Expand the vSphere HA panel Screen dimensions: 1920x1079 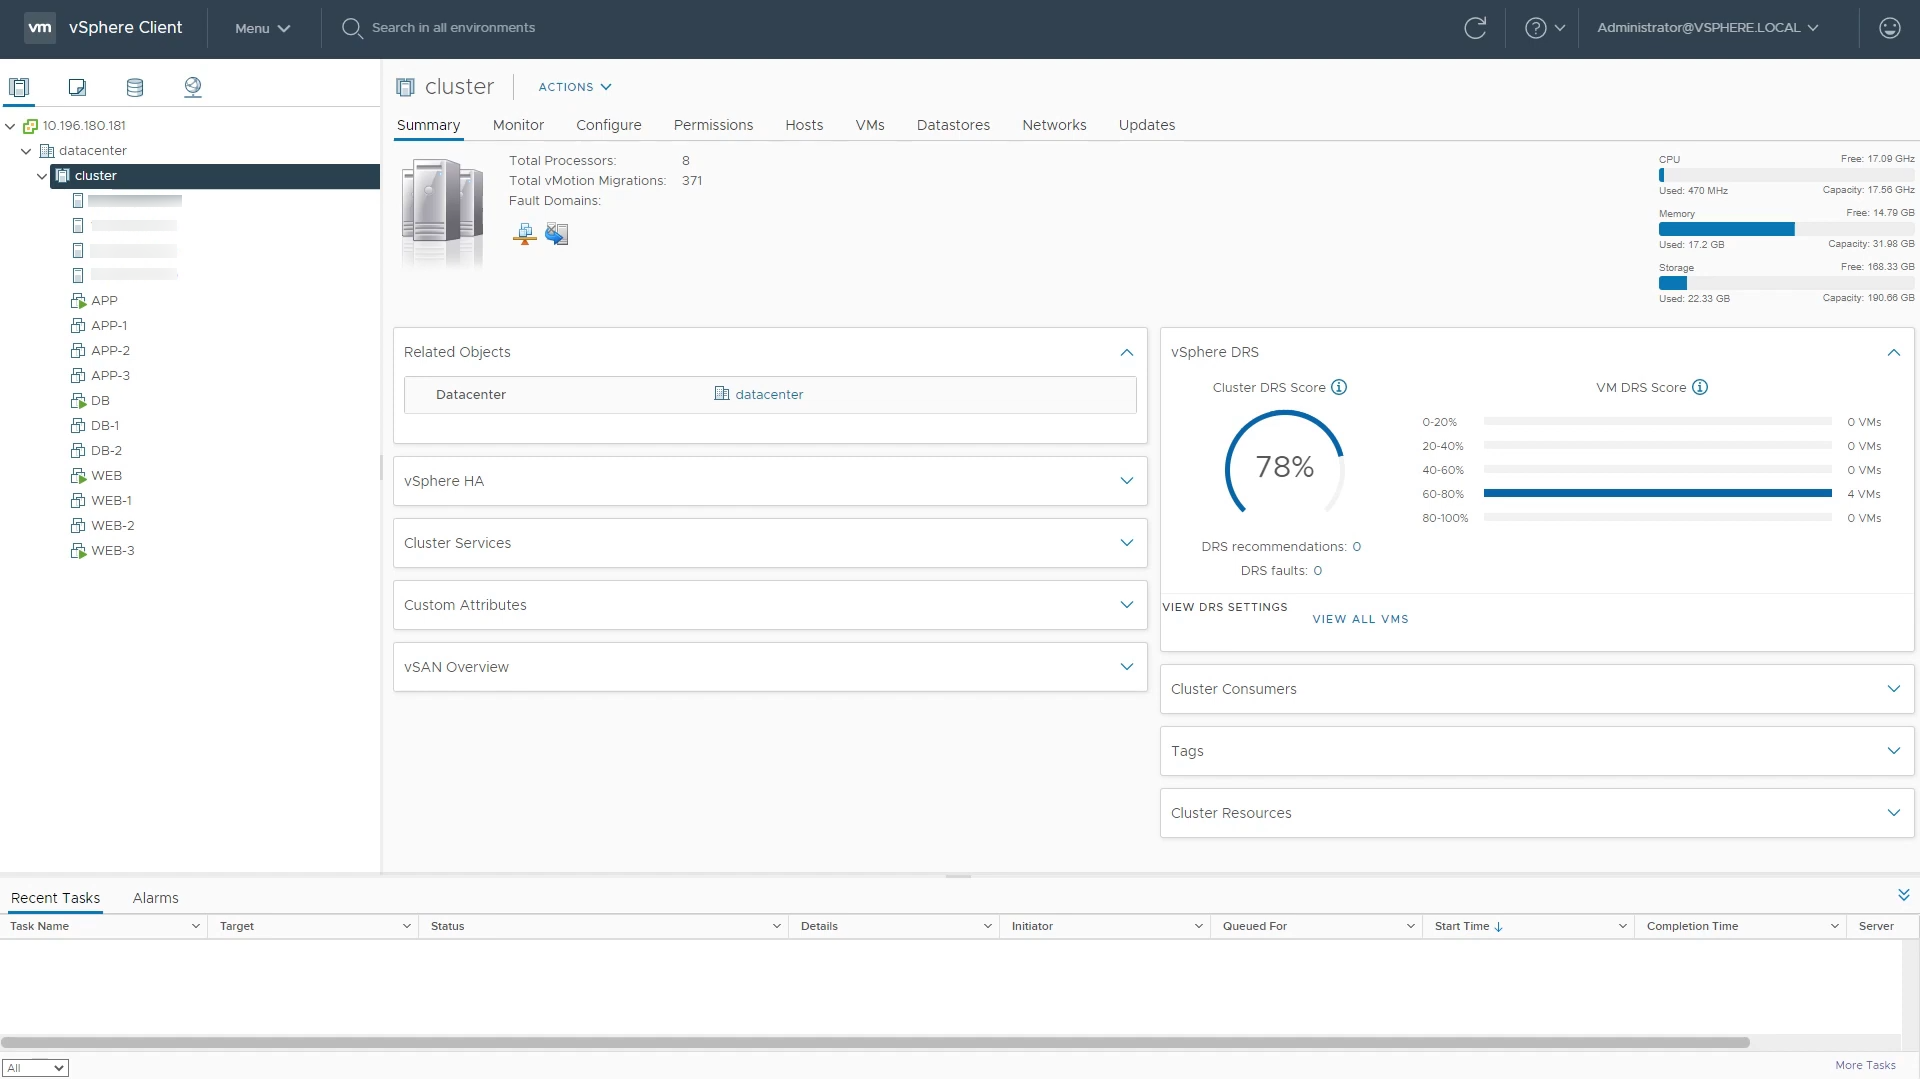[x=1127, y=481]
